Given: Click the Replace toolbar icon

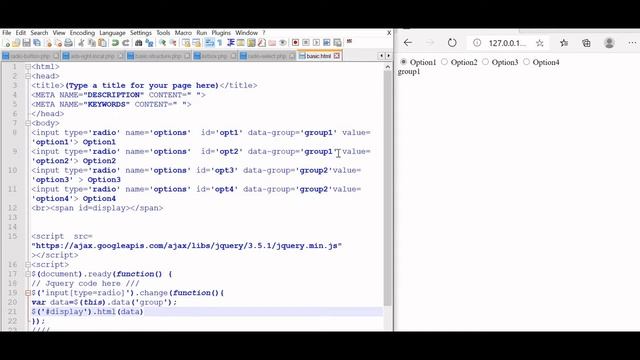Looking at the screenshot, I should coord(149,42).
